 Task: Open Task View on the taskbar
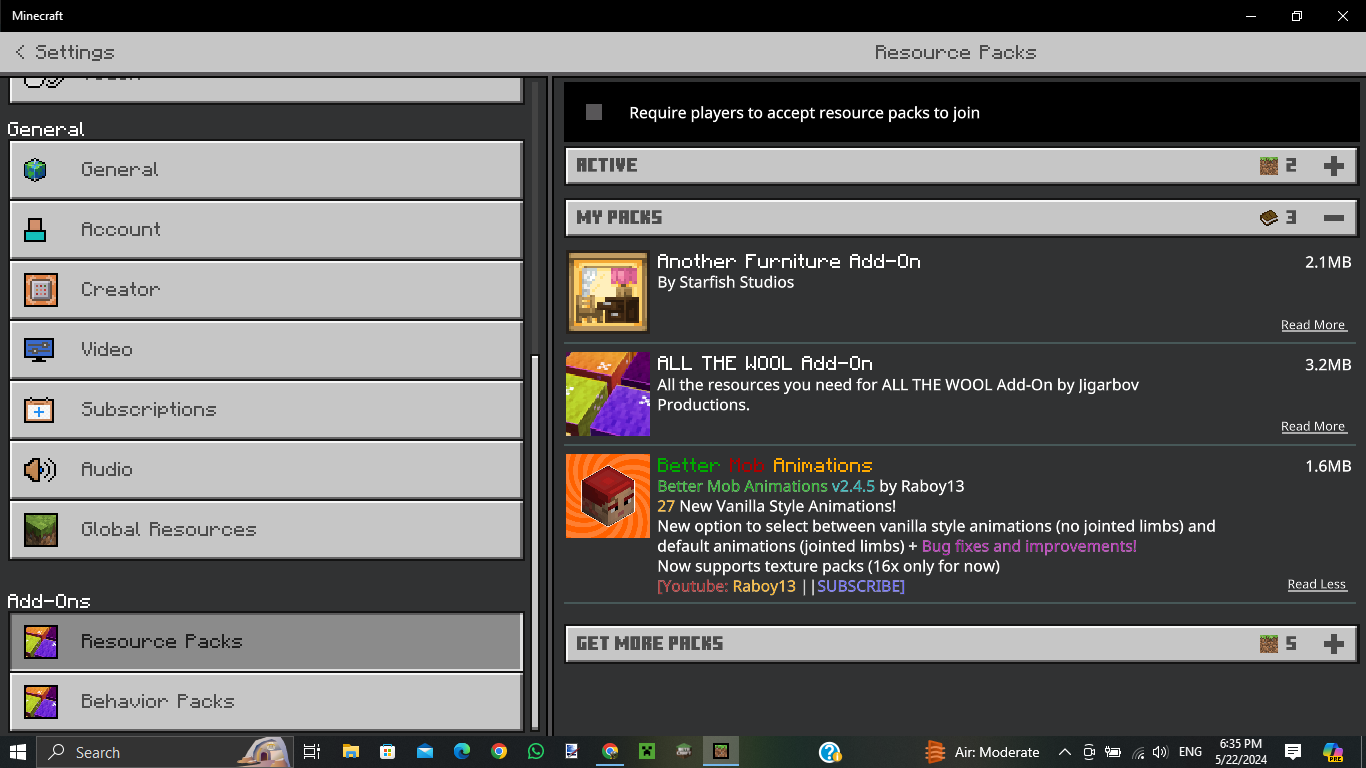tap(312, 752)
